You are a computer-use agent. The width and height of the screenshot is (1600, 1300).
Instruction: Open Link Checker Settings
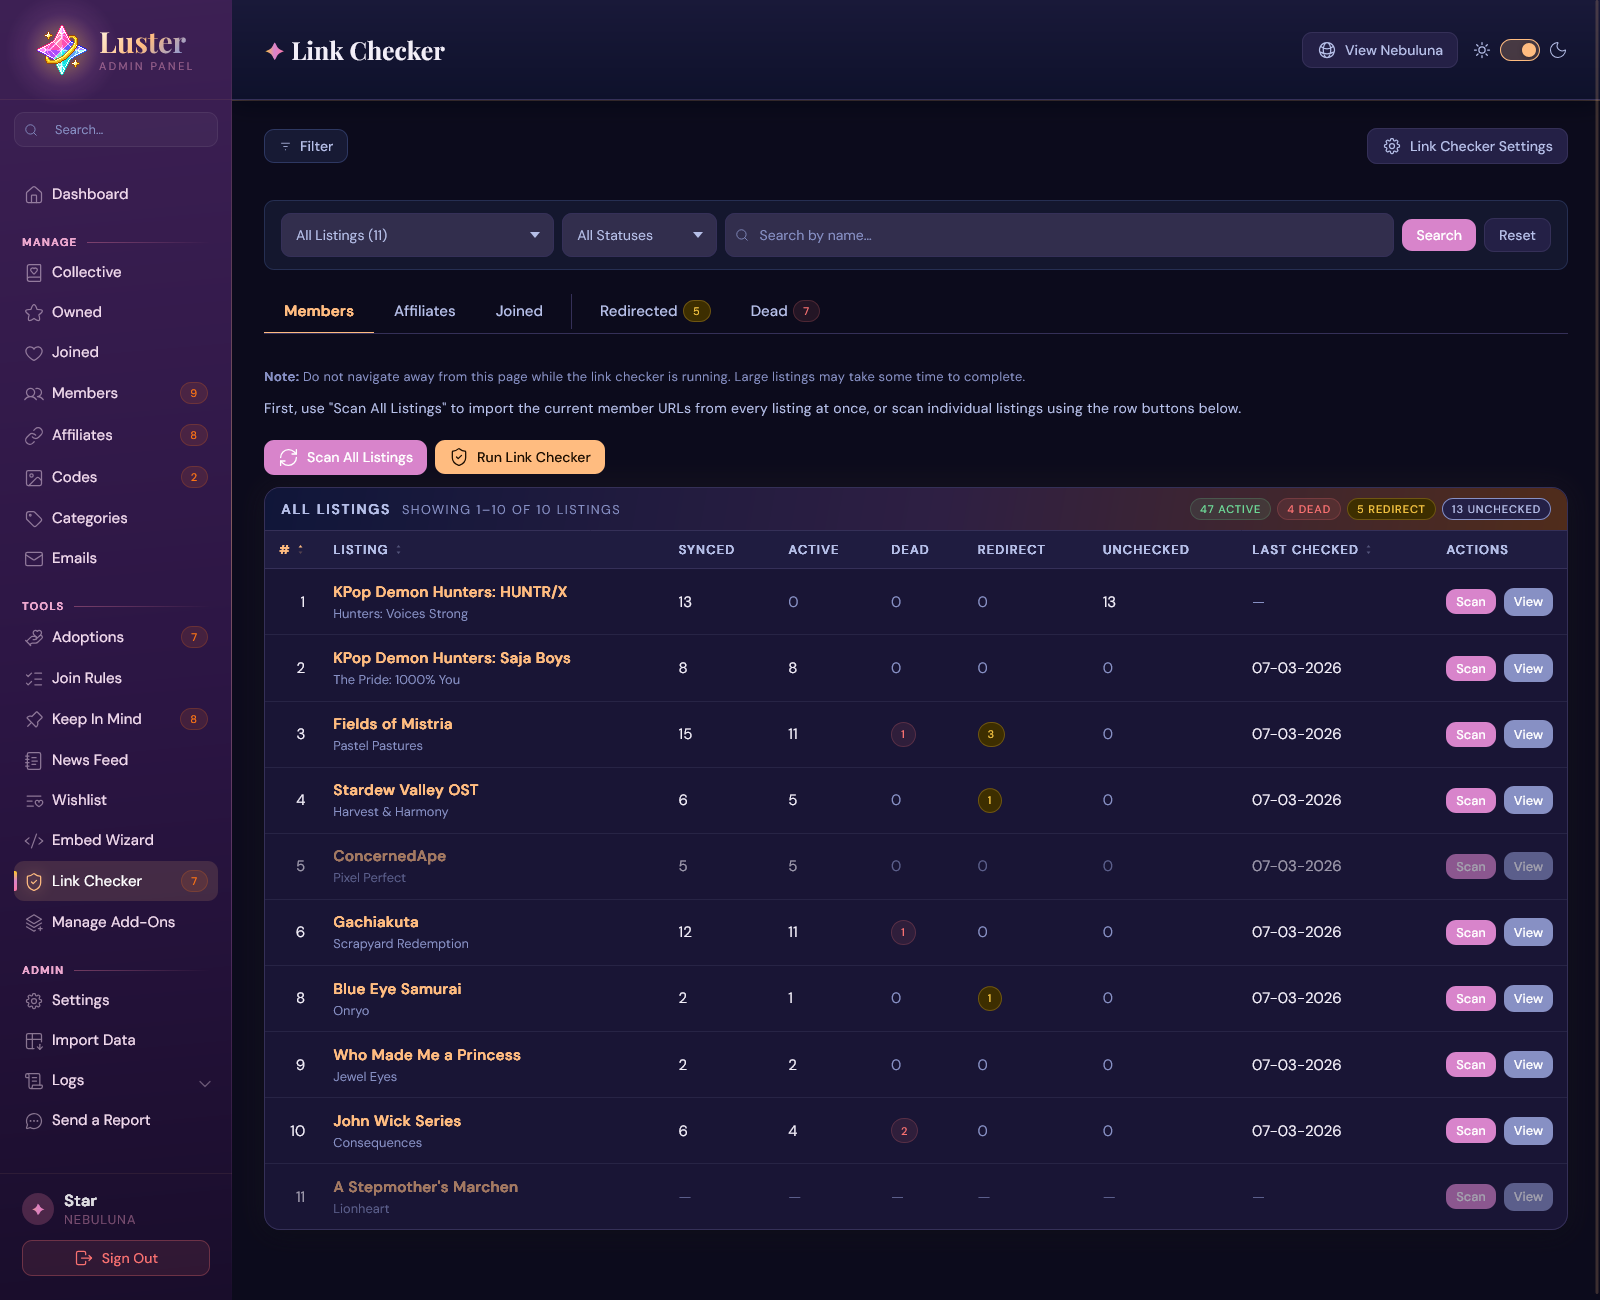[1467, 146]
